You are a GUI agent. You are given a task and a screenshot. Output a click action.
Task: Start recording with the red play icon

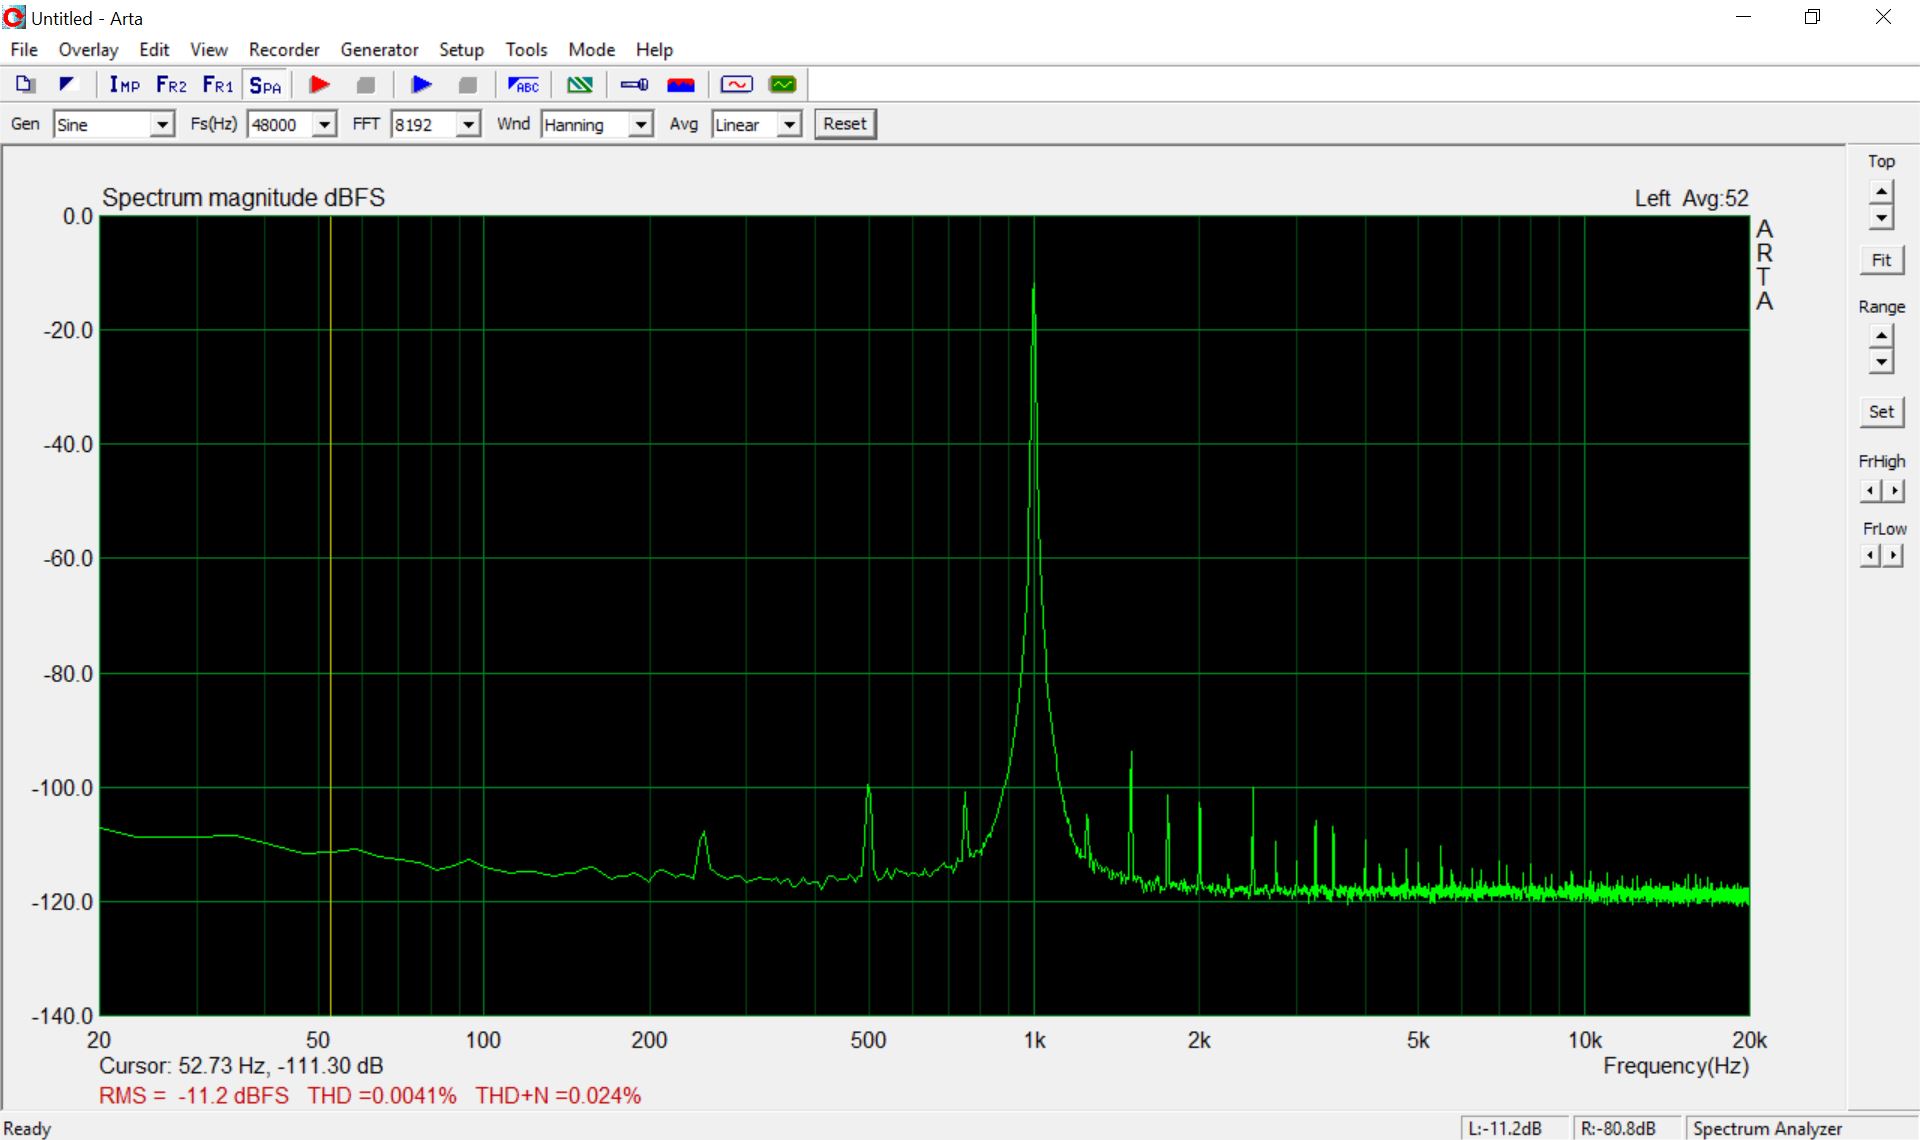pyautogui.click(x=320, y=85)
